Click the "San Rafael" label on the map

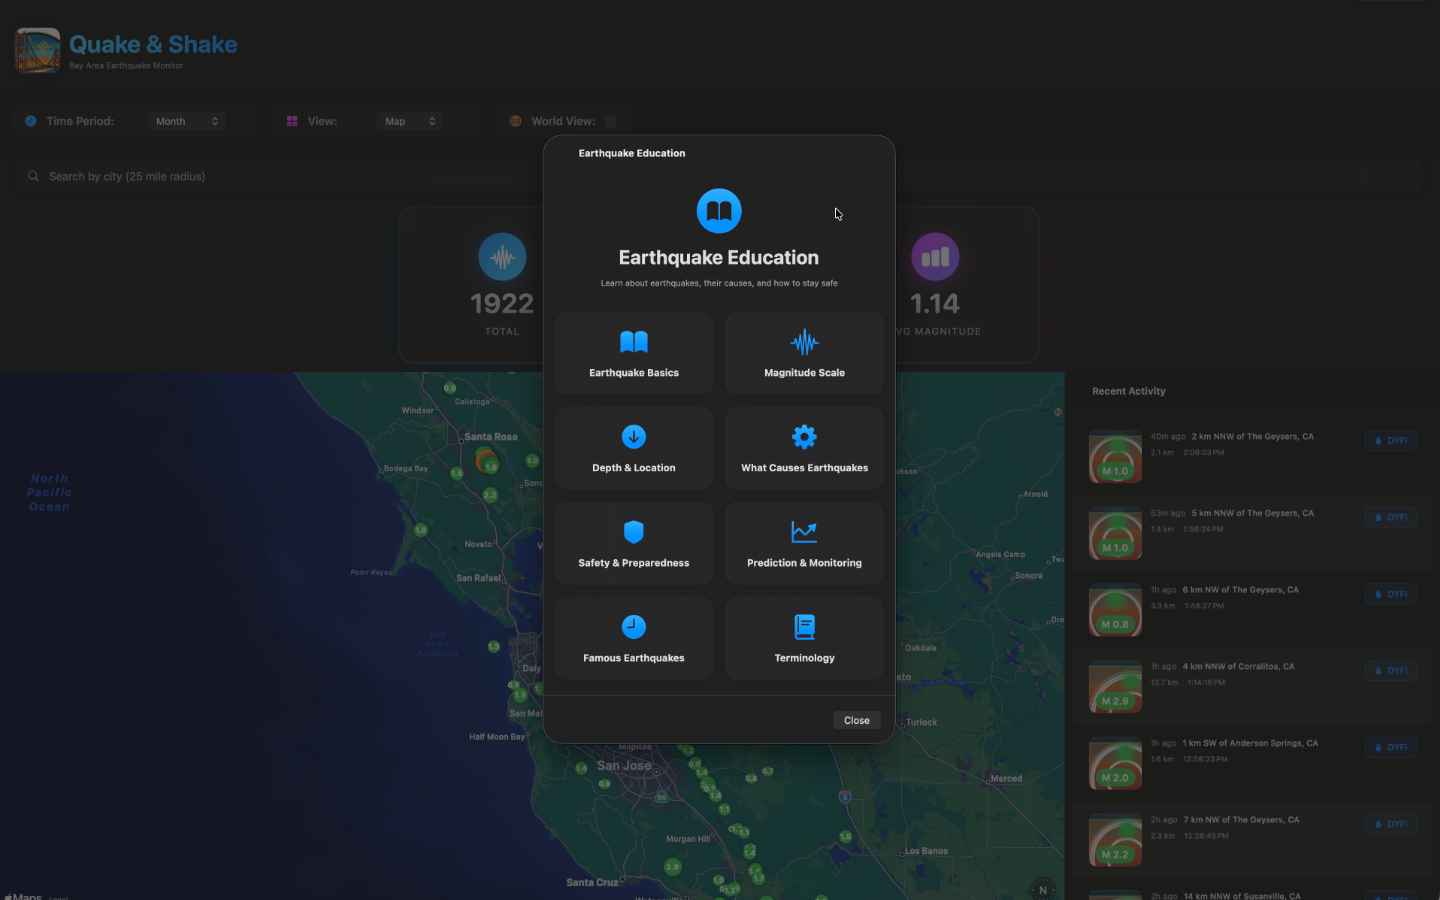tap(478, 578)
